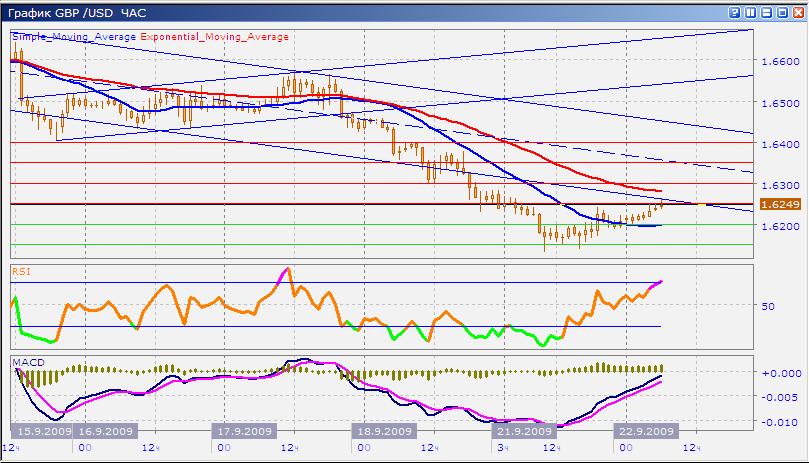The height and width of the screenshot is (463, 809).
Task: Select the RSI indicator panel label
Action: point(21,270)
